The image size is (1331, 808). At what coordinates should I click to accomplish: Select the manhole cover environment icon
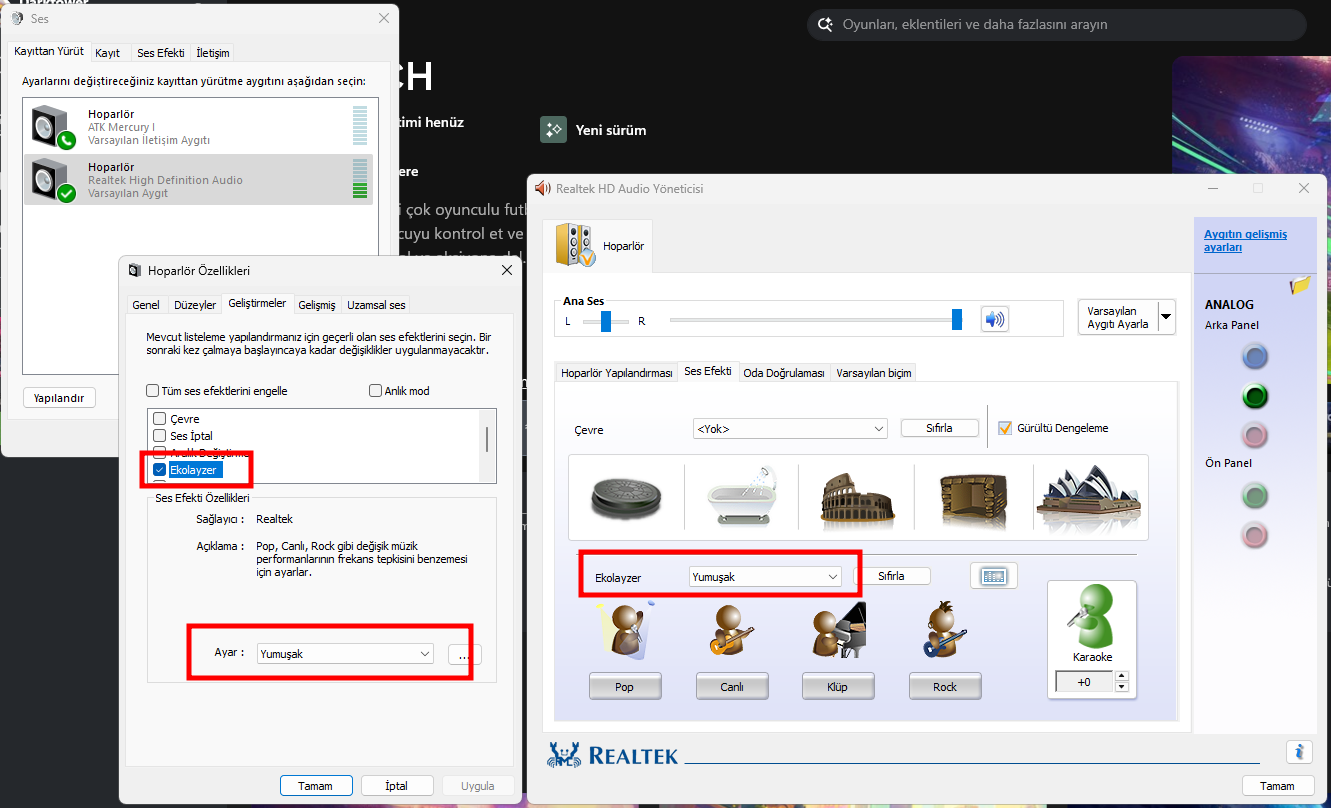click(x=627, y=498)
